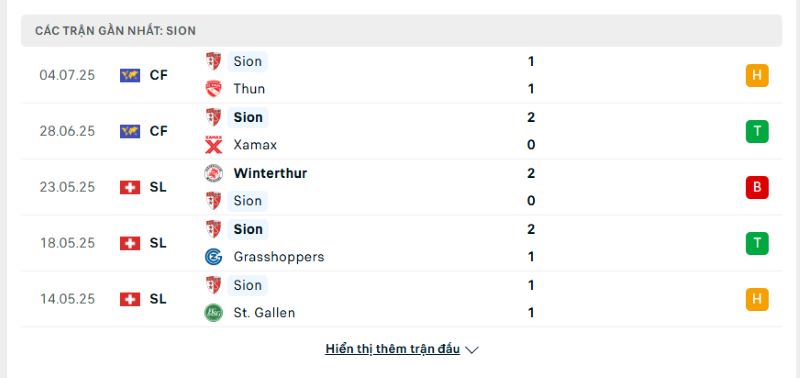The image size is (800, 378).
Task: Click the green T badge for Grasshoppers match
Action: pyautogui.click(x=757, y=243)
